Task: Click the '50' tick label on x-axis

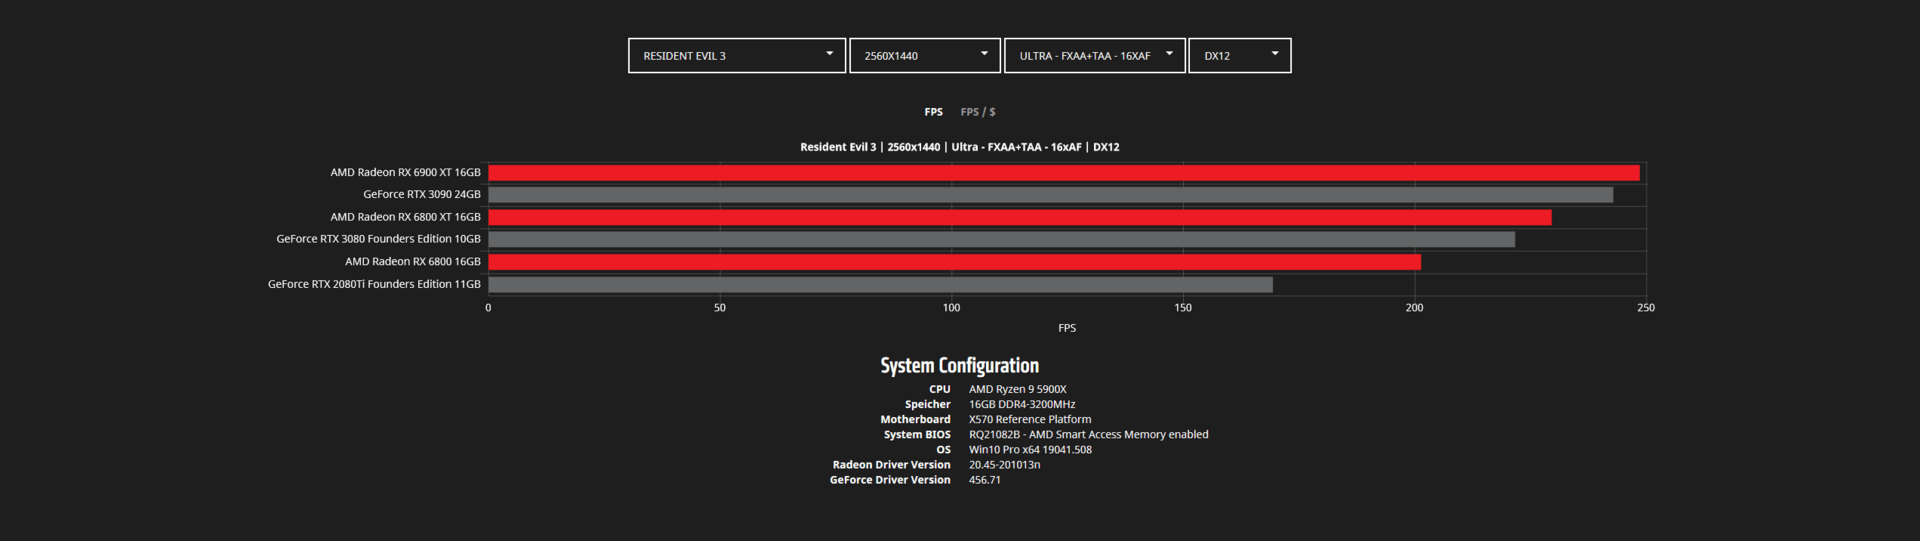Action: tap(720, 308)
